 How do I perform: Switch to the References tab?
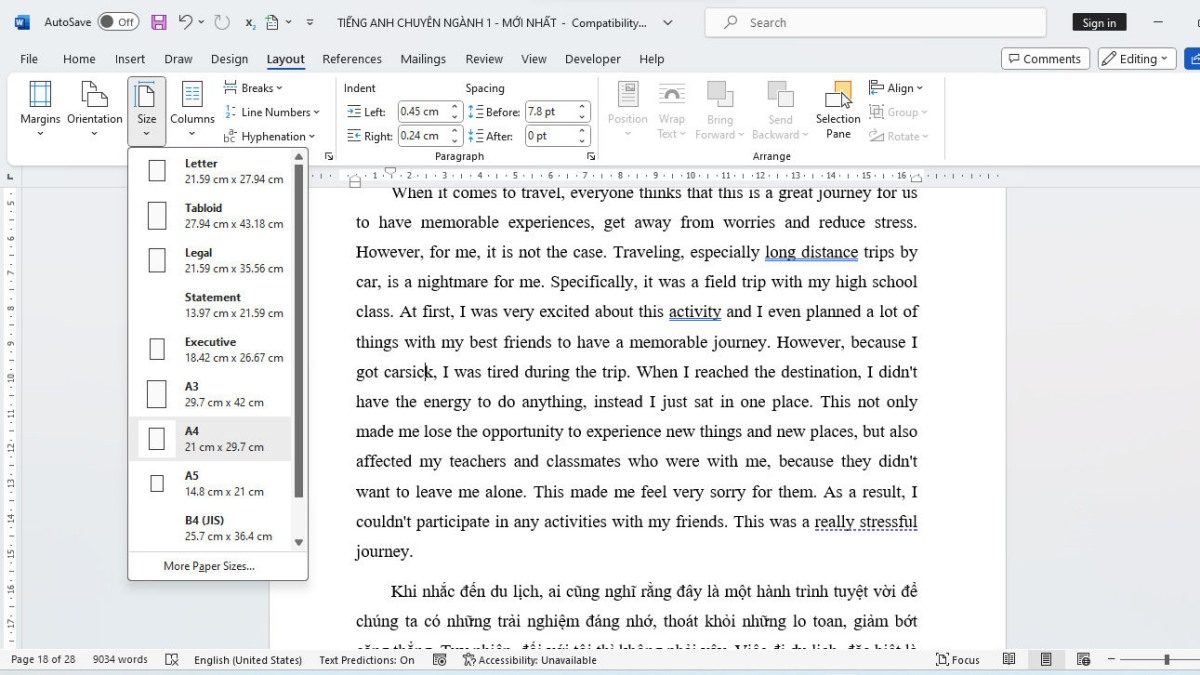[x=352, y=59]
